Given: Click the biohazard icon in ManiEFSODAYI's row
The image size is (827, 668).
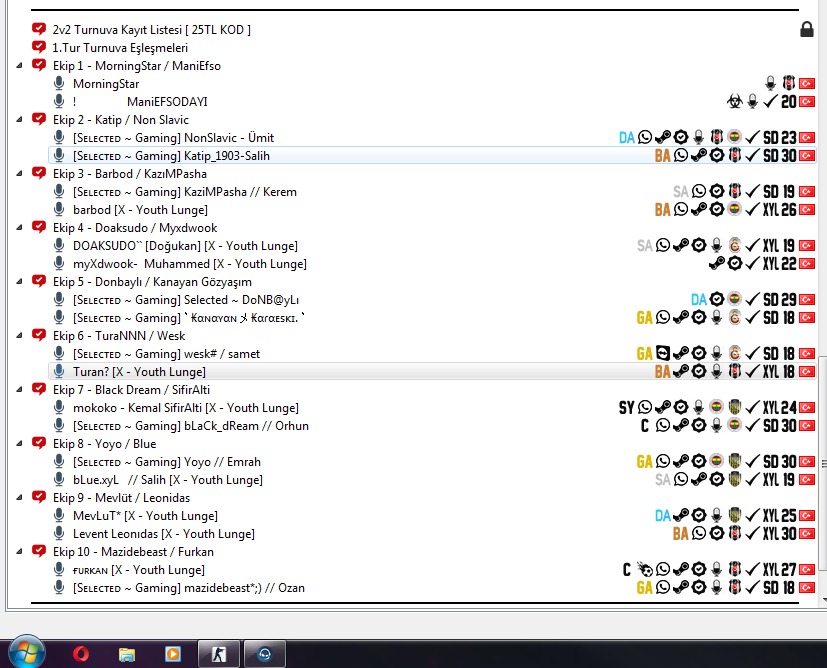Looking at the screenshot, I should (x=734, y=101).
